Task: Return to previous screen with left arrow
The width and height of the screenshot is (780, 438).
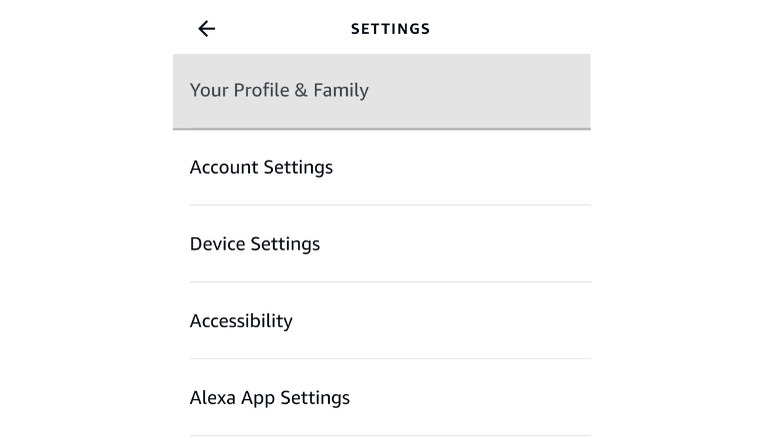Action: 207,29
